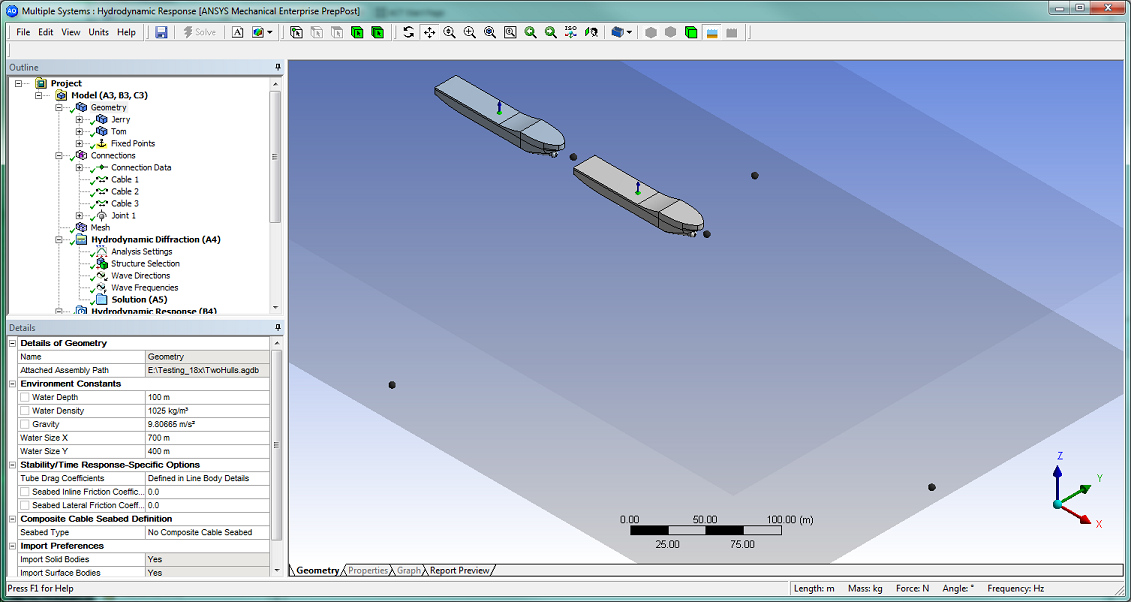The width and height of the screenshot is (1131, 602).
Task: Tick the Water Depth parameter checkbox
Action: pos(24,398)
